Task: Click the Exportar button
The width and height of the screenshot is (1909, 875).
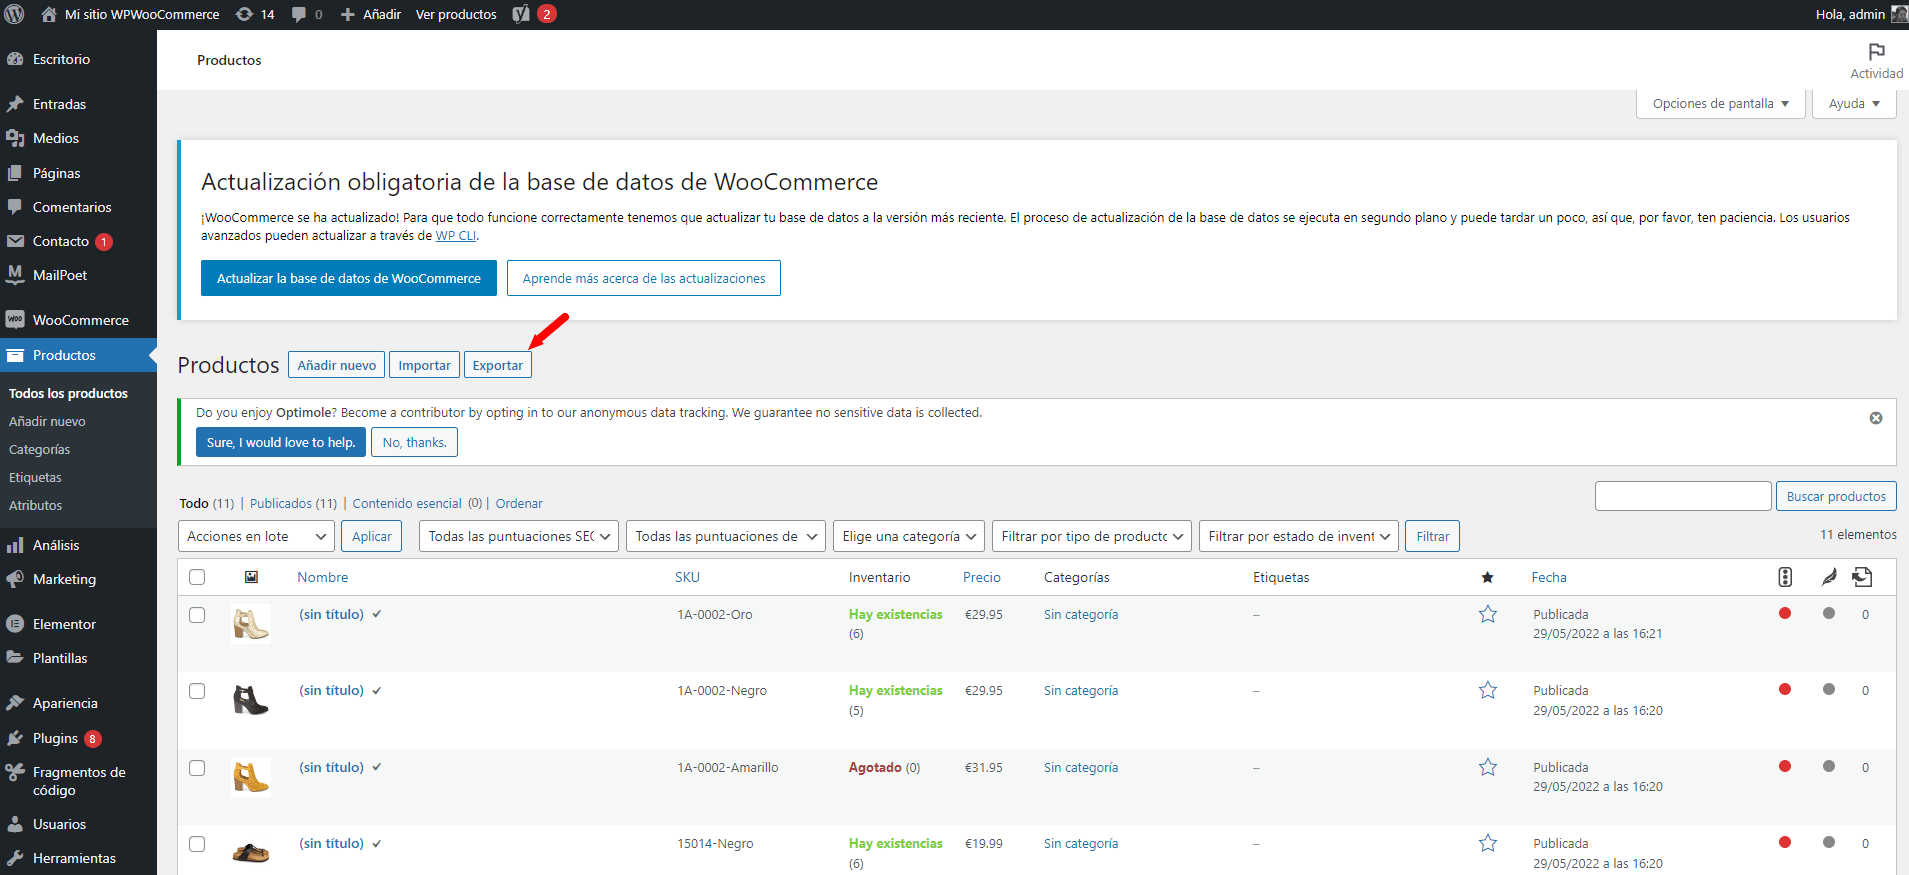Action: coord(498,365)
